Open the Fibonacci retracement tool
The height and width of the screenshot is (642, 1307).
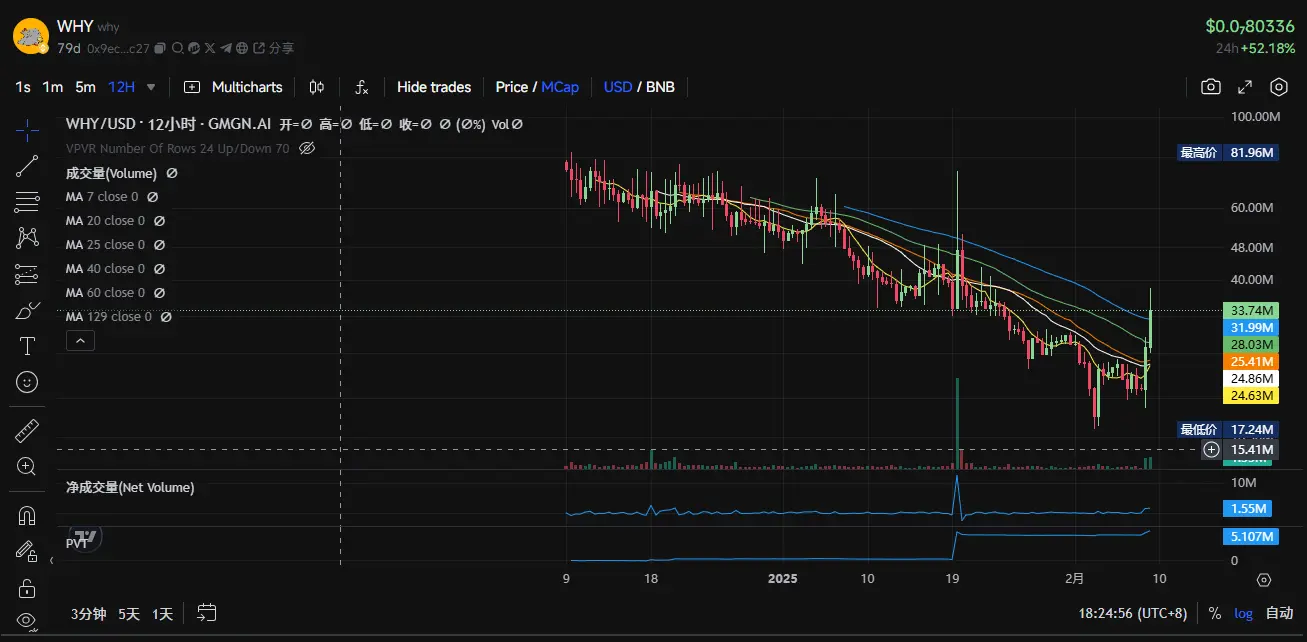click(x=27, y=202)
